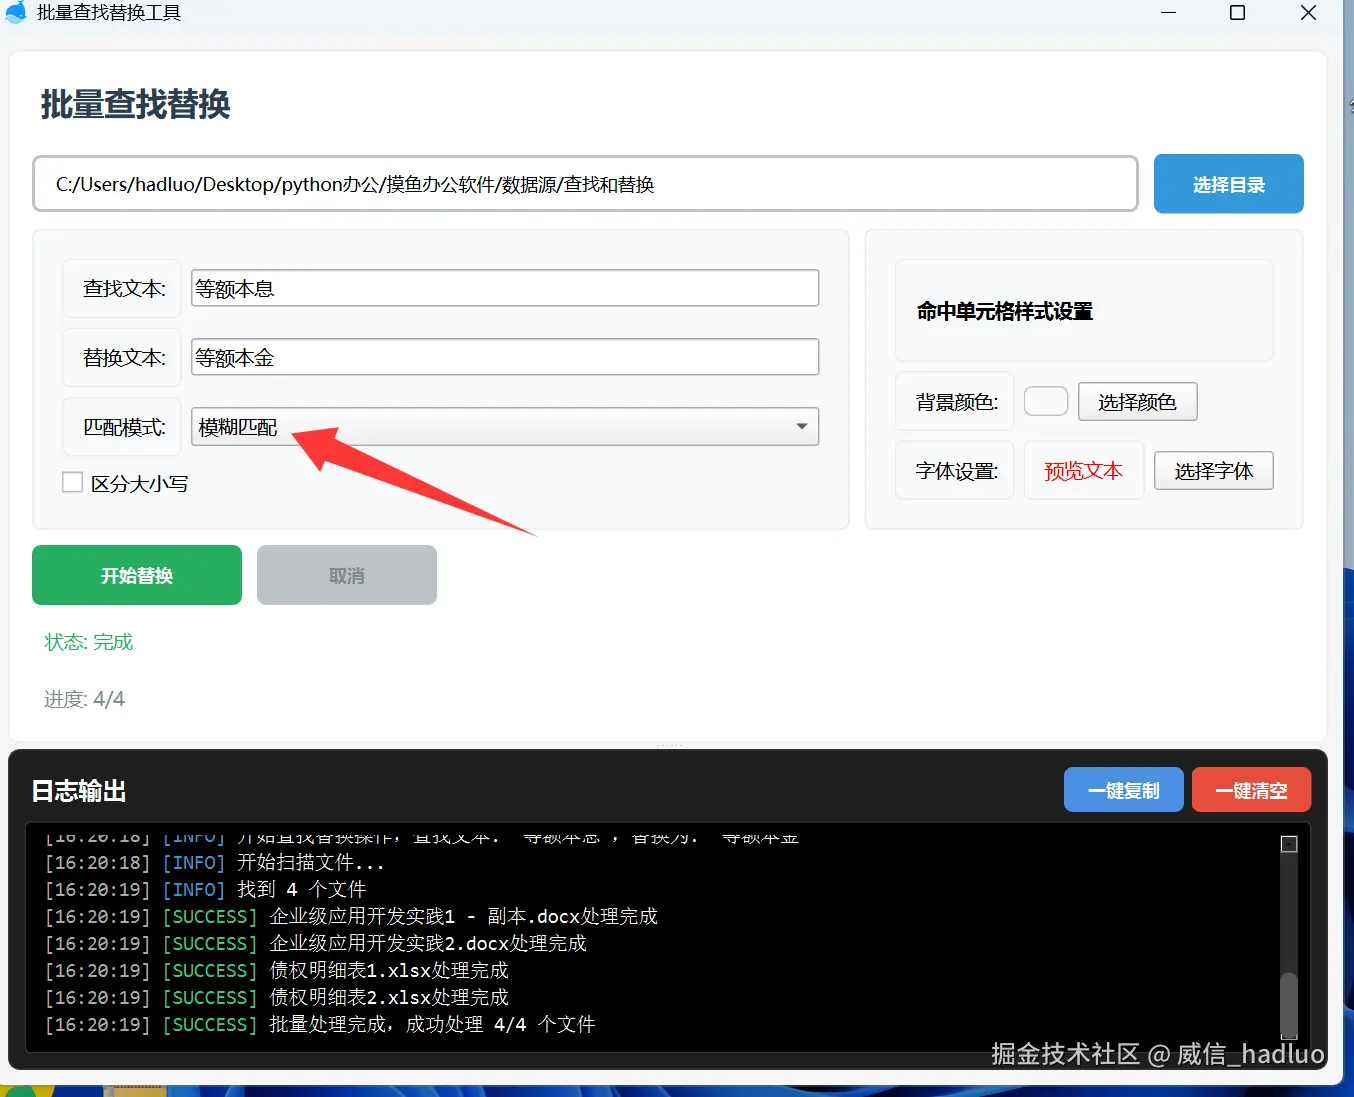The height and width of the screenshot is (1097, 1354).
Task: Click the dolphin app icon in title bar
Action: 15,12
